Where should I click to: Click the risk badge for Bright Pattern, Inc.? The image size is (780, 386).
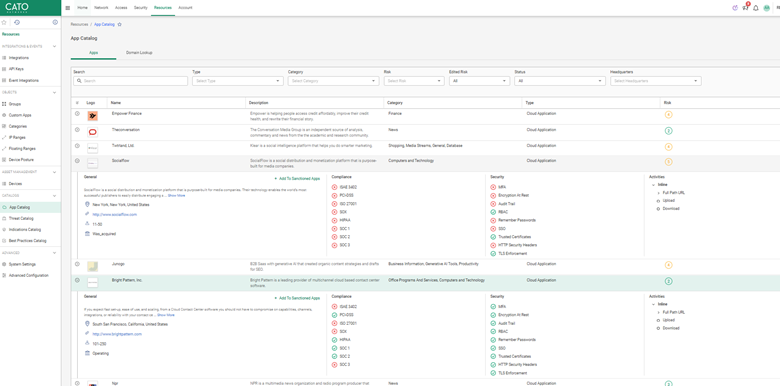click(669, 282)
